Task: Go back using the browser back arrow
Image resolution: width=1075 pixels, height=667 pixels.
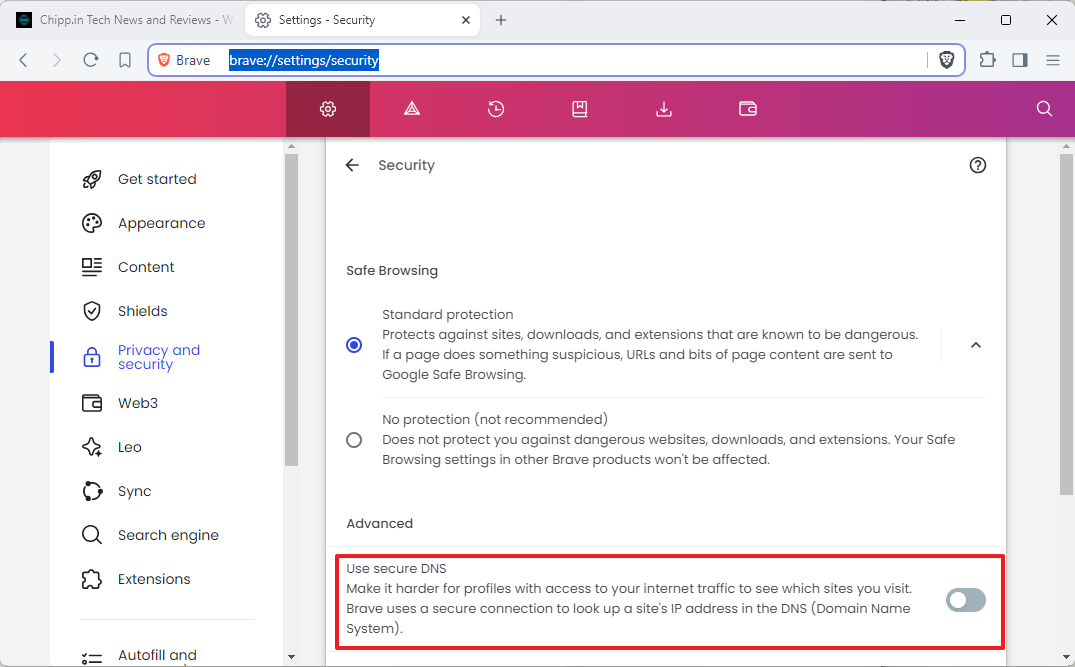Action: click(x=23, y=60)
